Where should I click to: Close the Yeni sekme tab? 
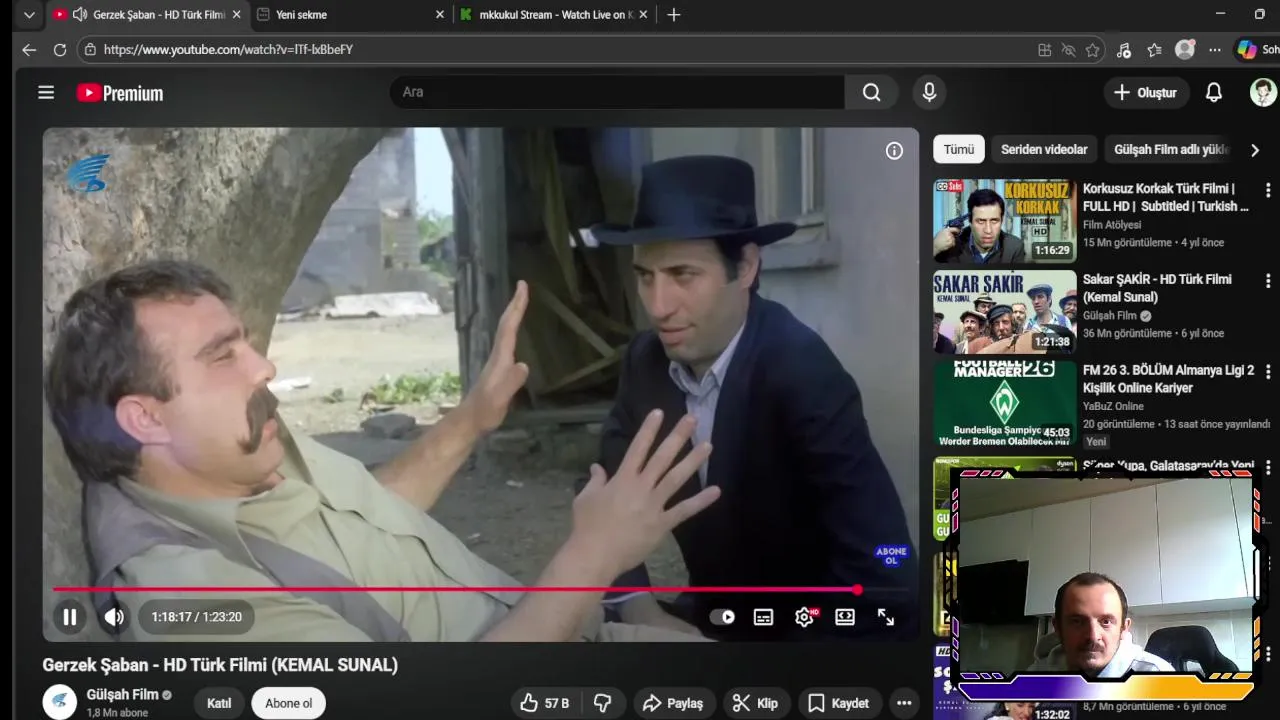440,15
